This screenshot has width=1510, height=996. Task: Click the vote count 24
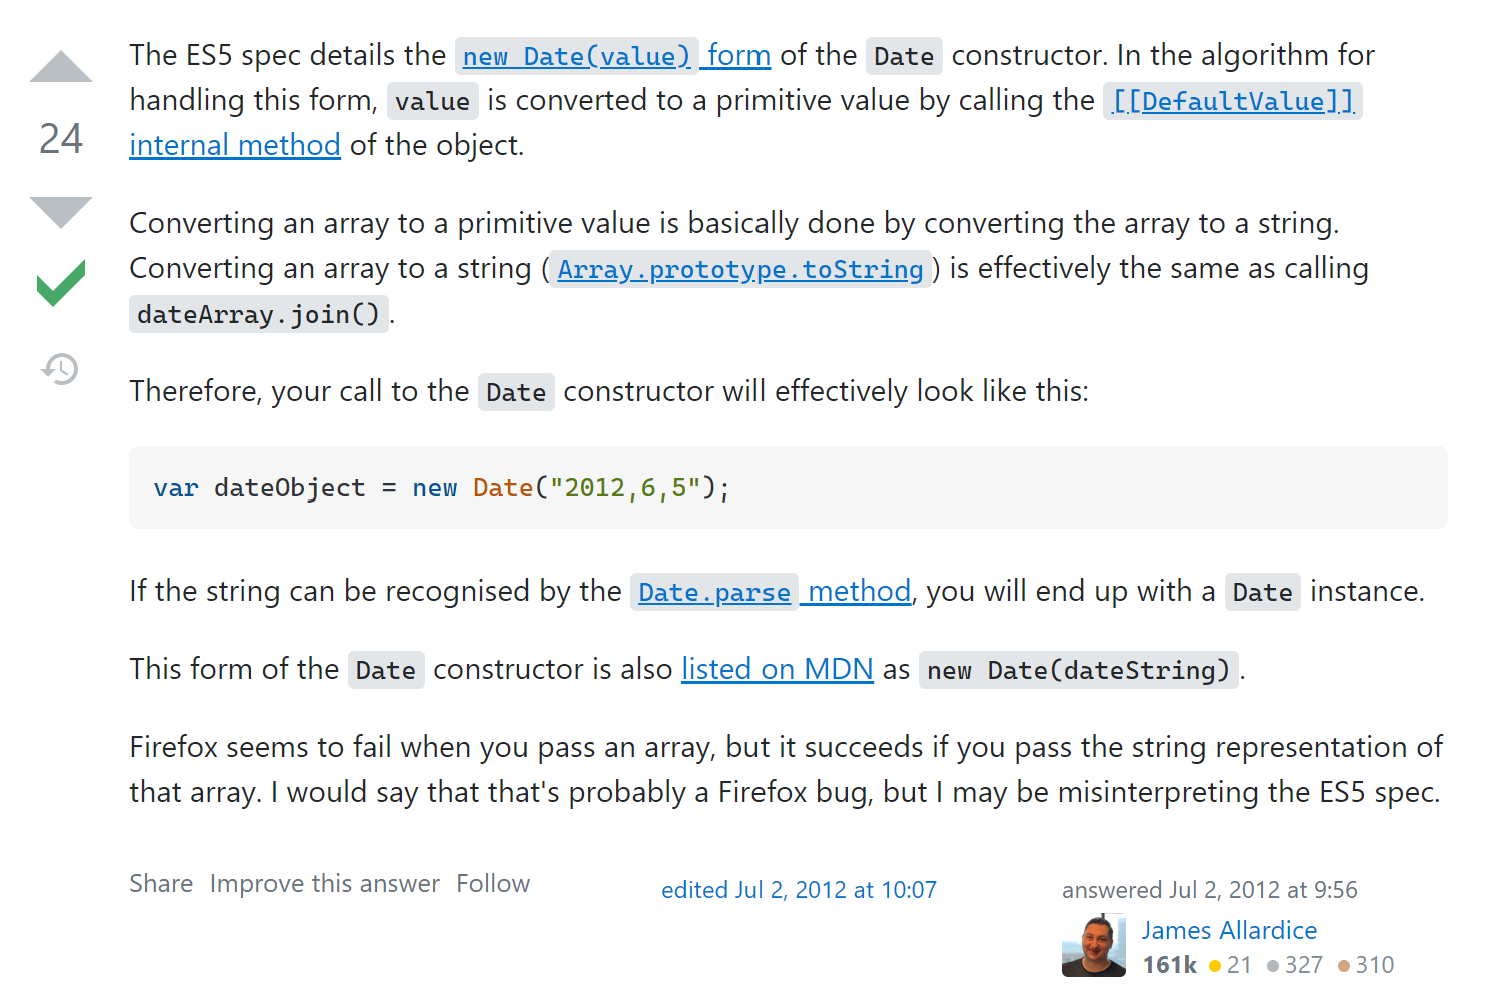pyautogui.click(x=61, y=139)
